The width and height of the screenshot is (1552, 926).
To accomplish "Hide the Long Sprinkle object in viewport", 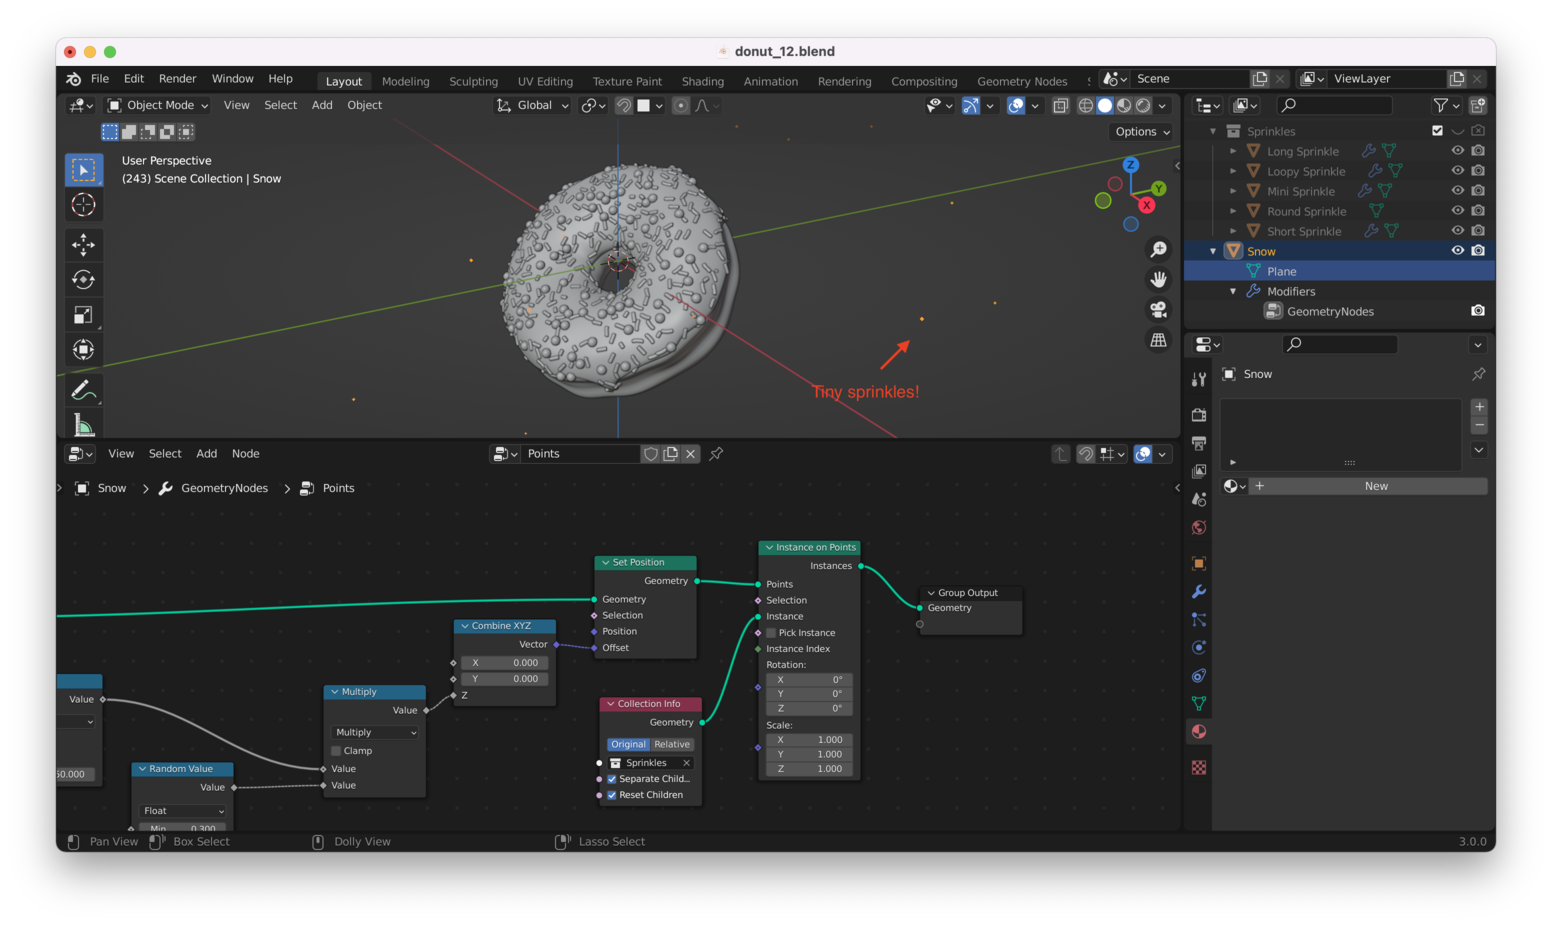I will coord(1457,151).
